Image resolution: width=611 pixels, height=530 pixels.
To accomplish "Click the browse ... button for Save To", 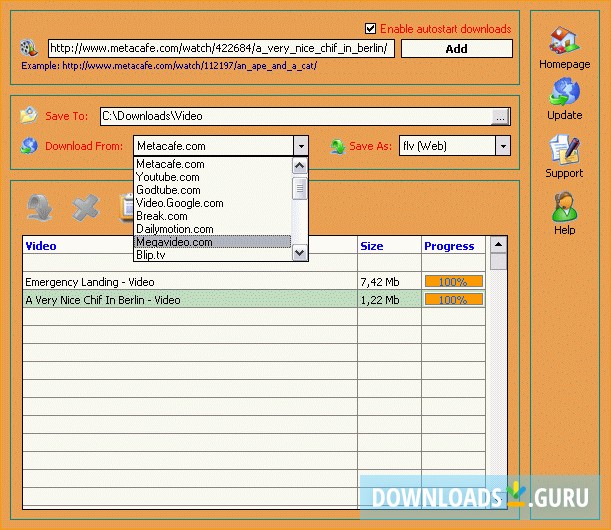I will tap(501, 117).
